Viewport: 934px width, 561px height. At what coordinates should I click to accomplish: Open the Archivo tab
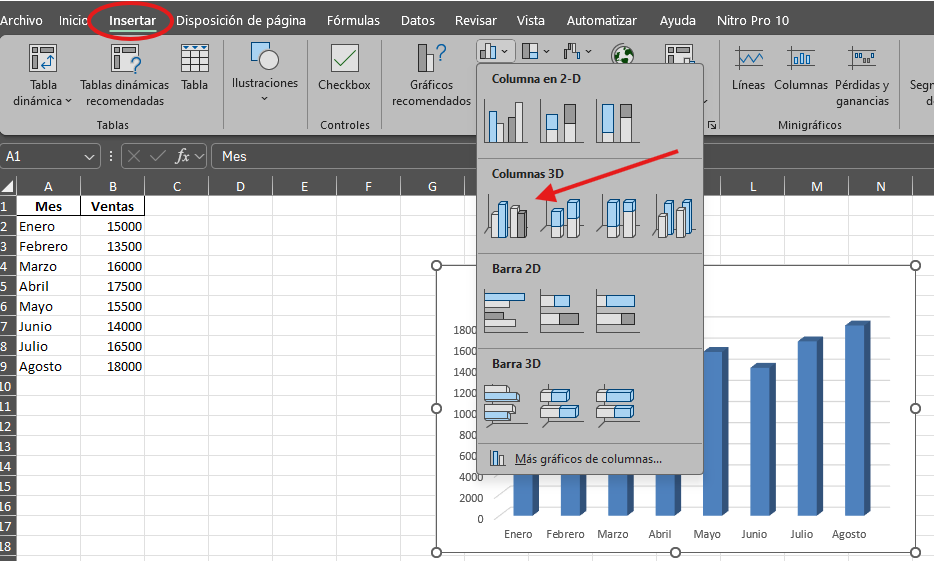[21, 20]
